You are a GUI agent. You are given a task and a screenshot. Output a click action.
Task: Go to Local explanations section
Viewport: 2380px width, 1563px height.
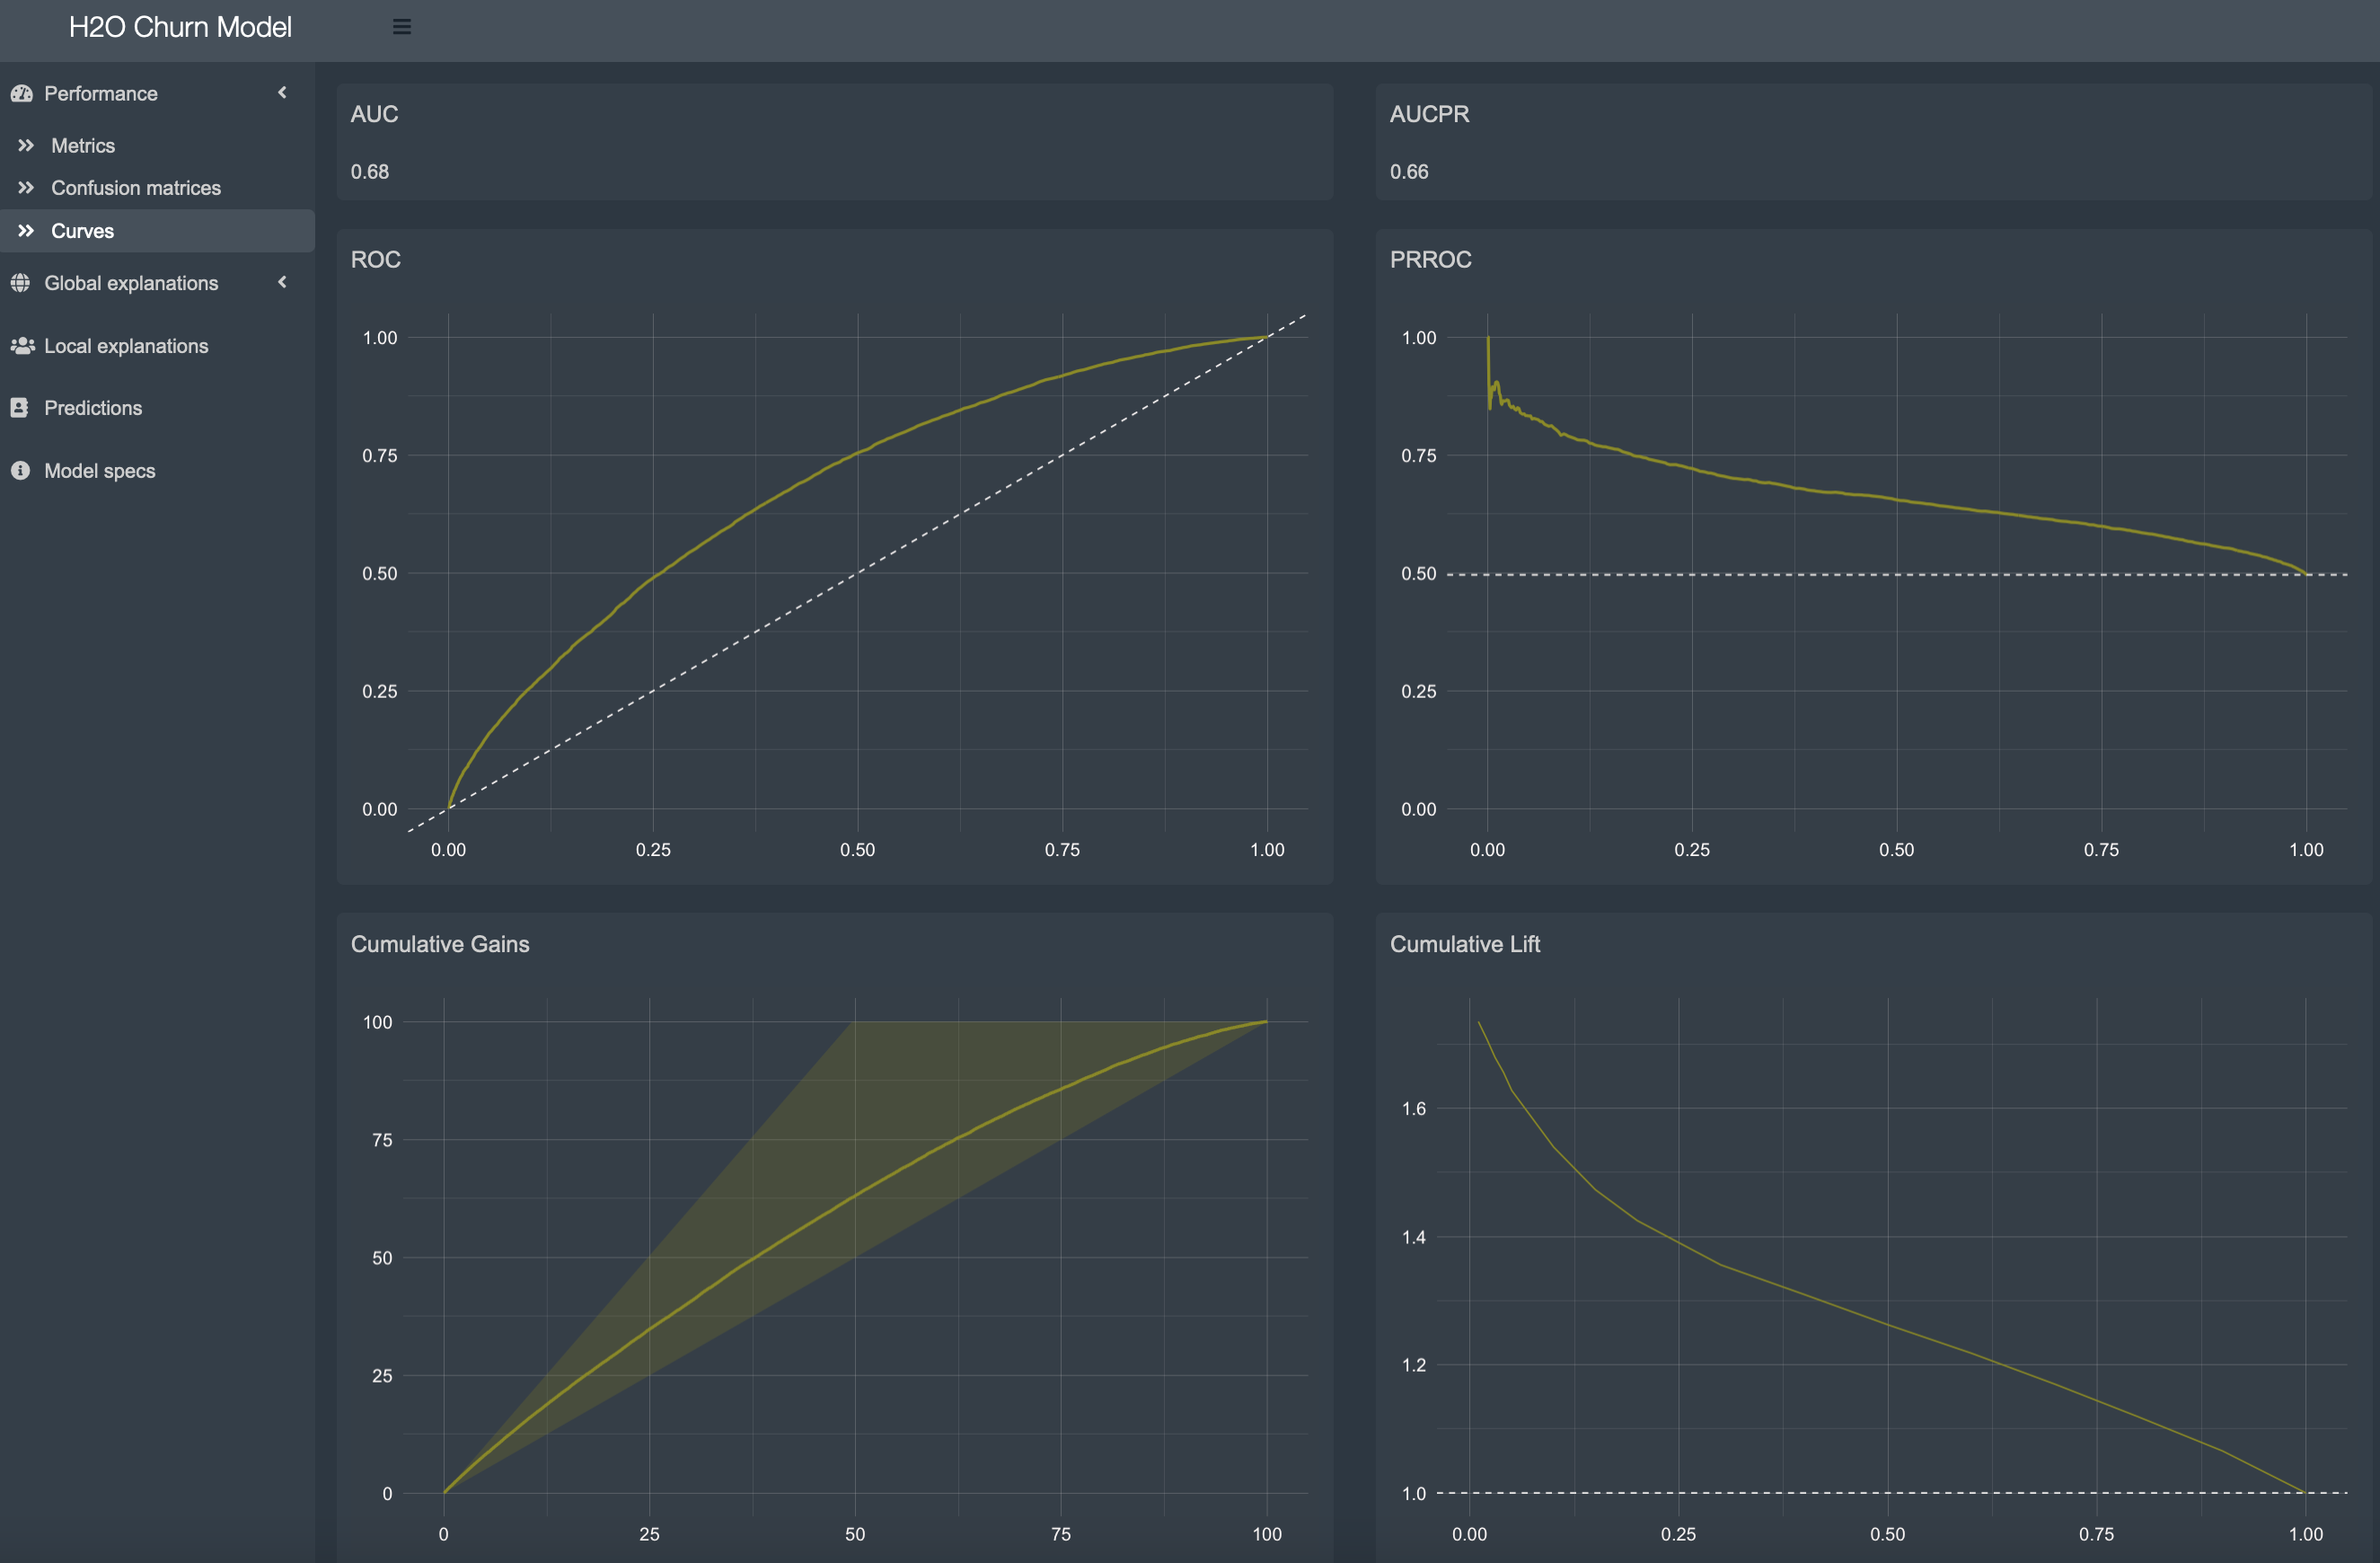click(x=126, y=346)
